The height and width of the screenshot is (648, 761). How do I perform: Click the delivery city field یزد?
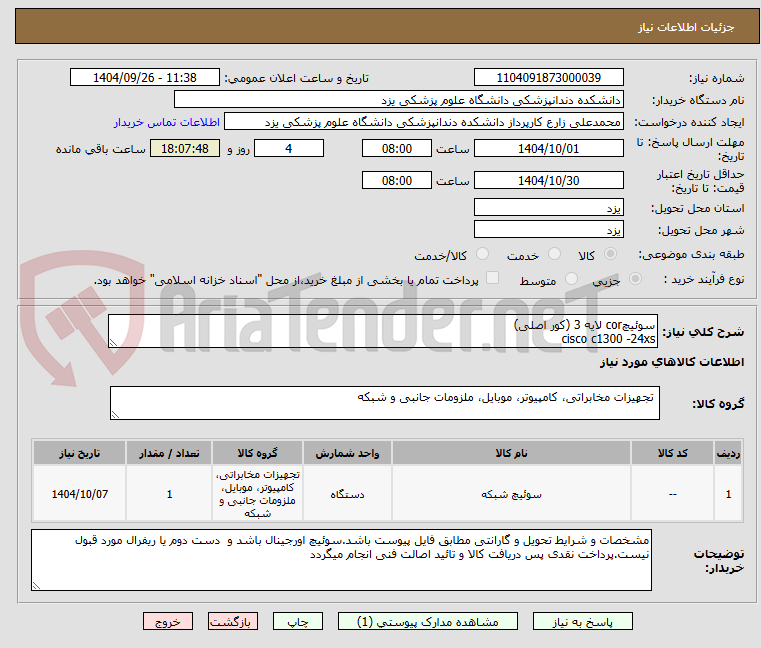pos(549,230)
